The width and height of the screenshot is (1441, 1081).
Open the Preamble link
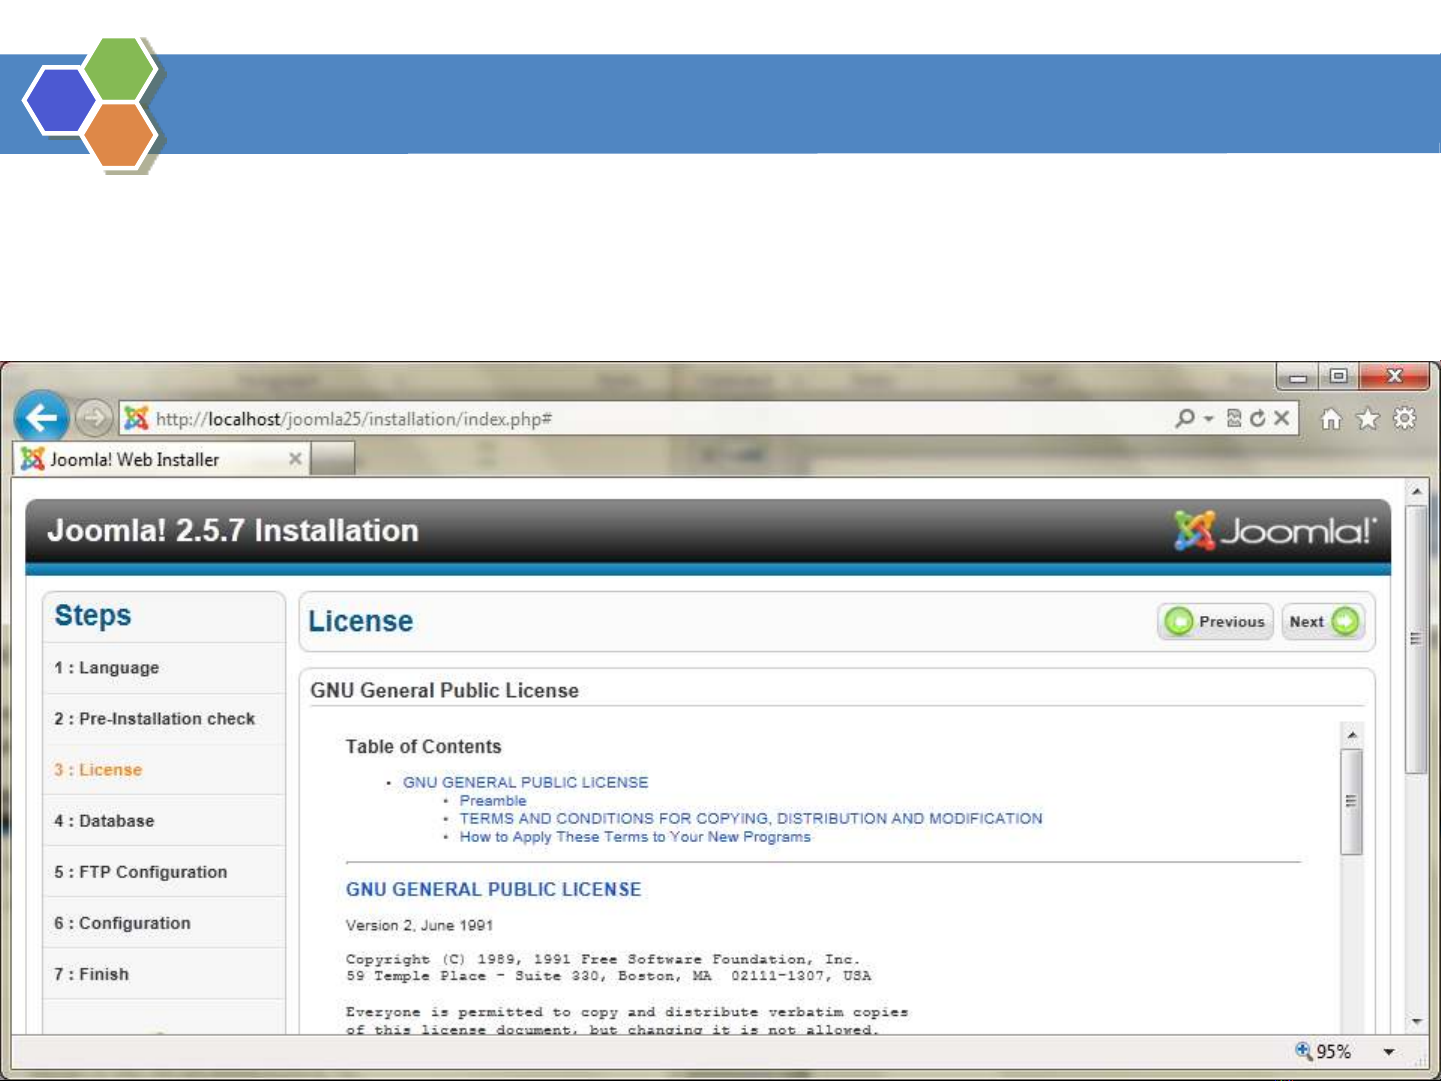493,800
